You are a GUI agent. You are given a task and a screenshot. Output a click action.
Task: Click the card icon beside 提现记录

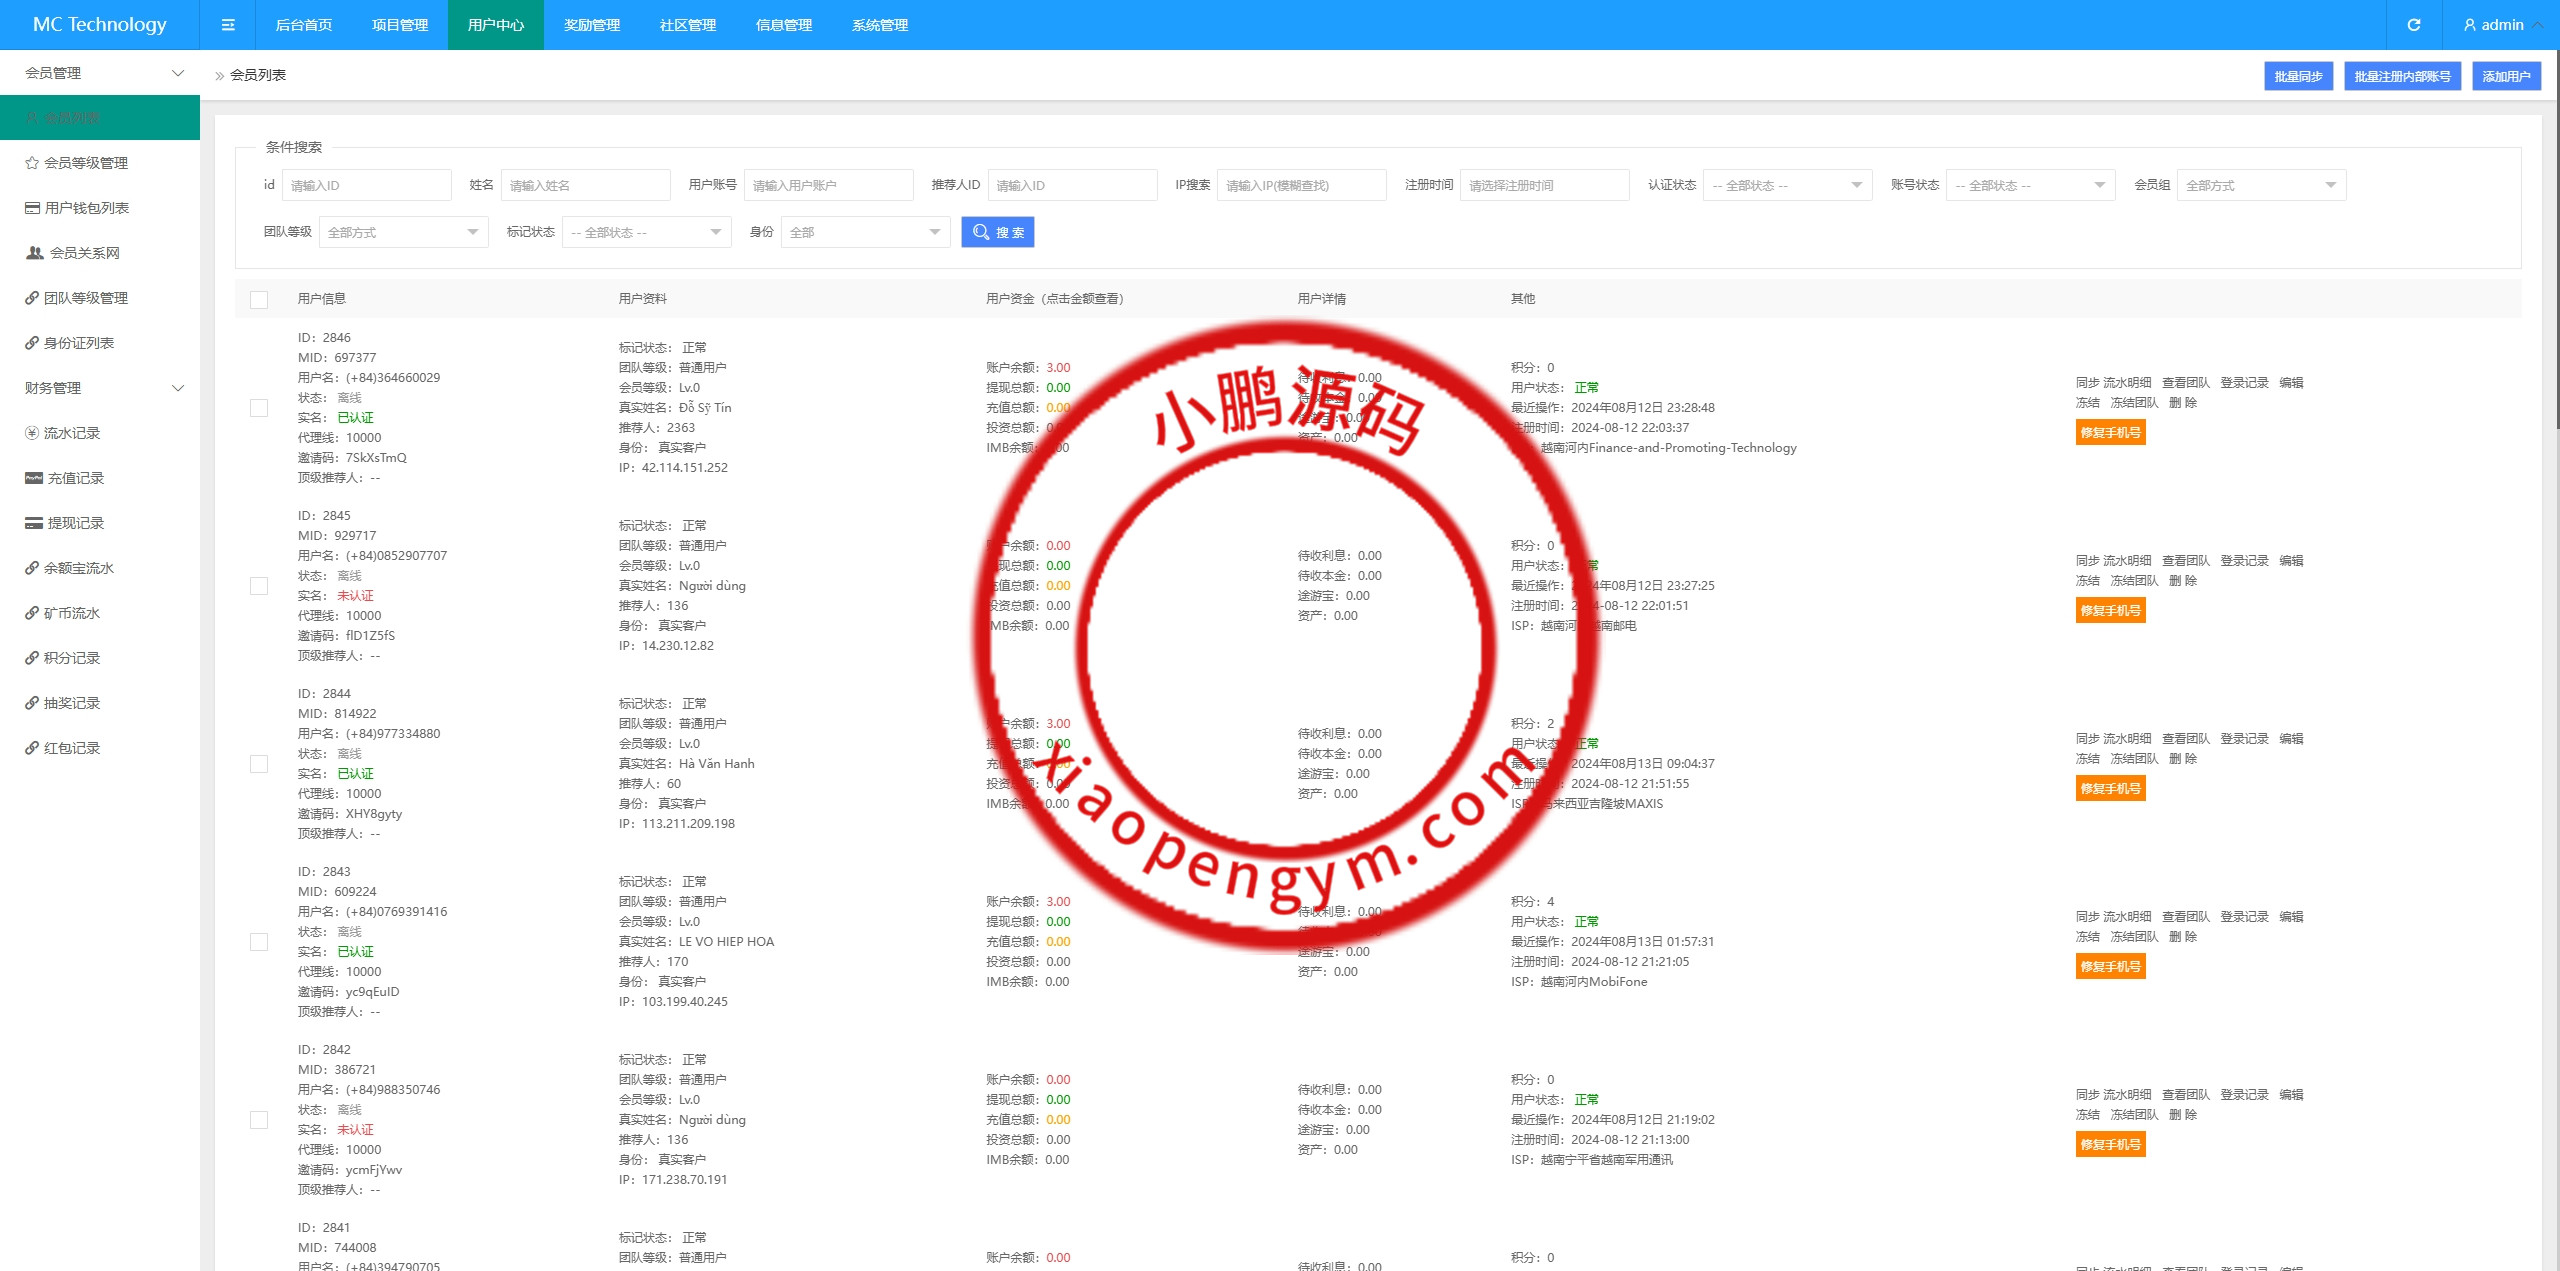[33, 523]
